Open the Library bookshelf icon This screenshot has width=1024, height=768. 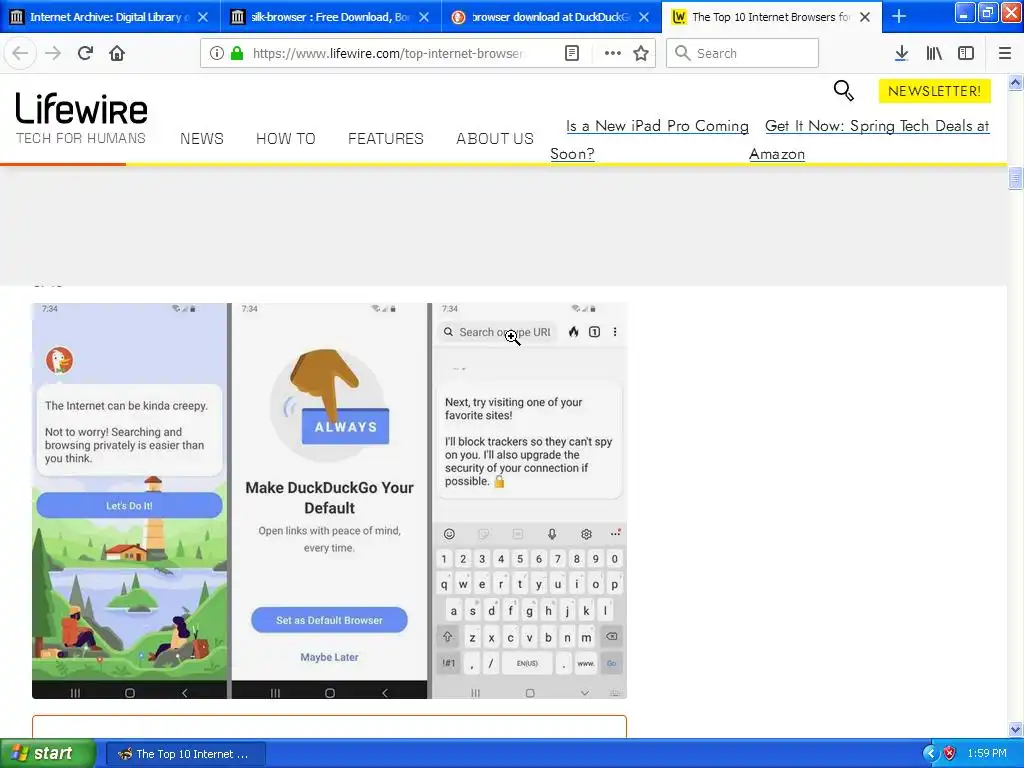[x=934, y=53]
